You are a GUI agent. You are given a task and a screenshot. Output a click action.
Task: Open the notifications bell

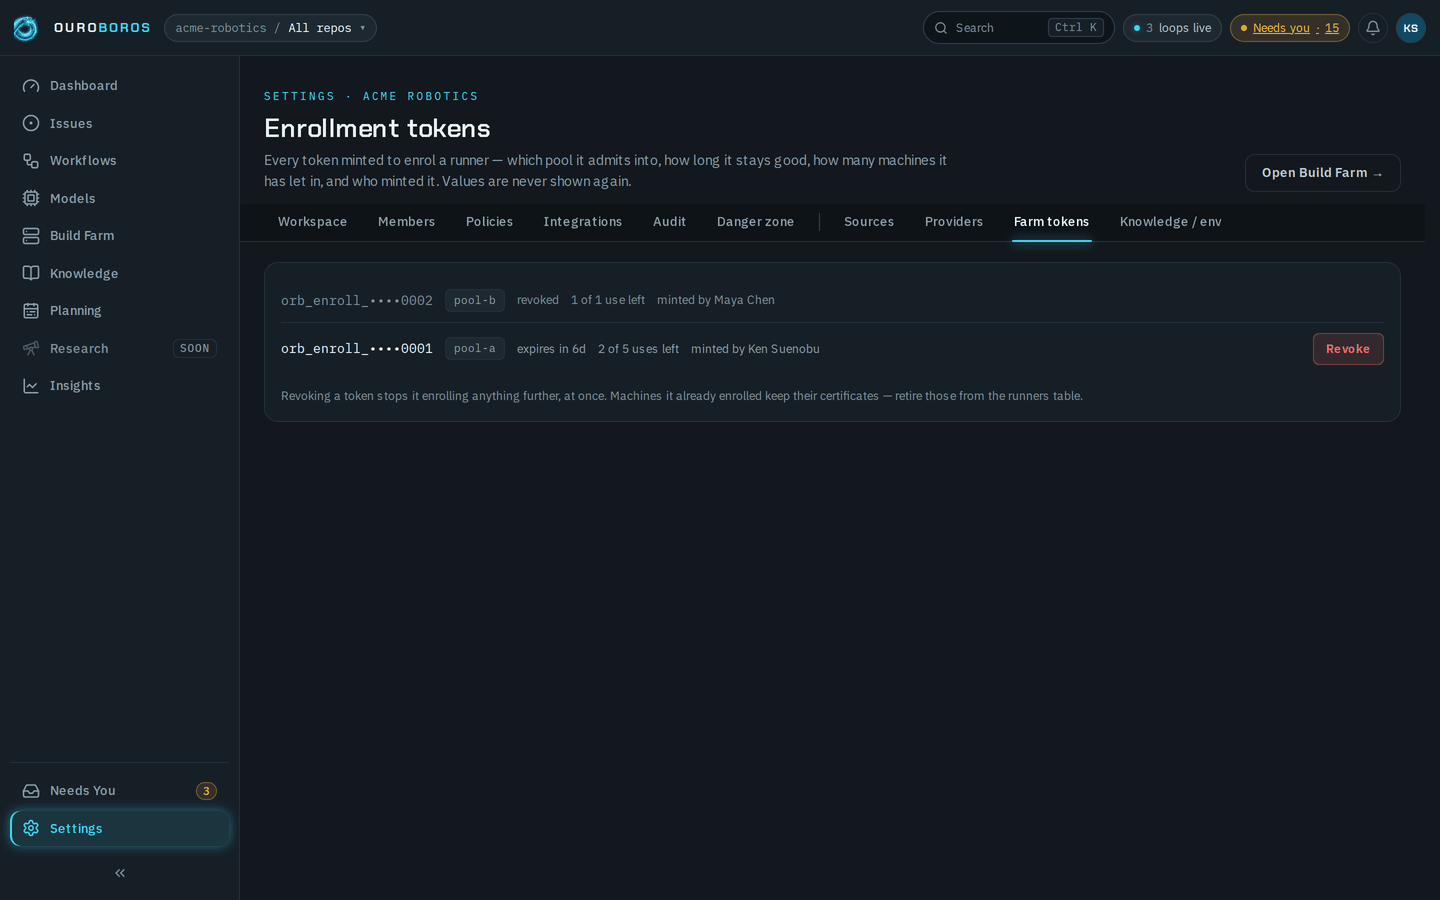click(x=1373, y=28)
